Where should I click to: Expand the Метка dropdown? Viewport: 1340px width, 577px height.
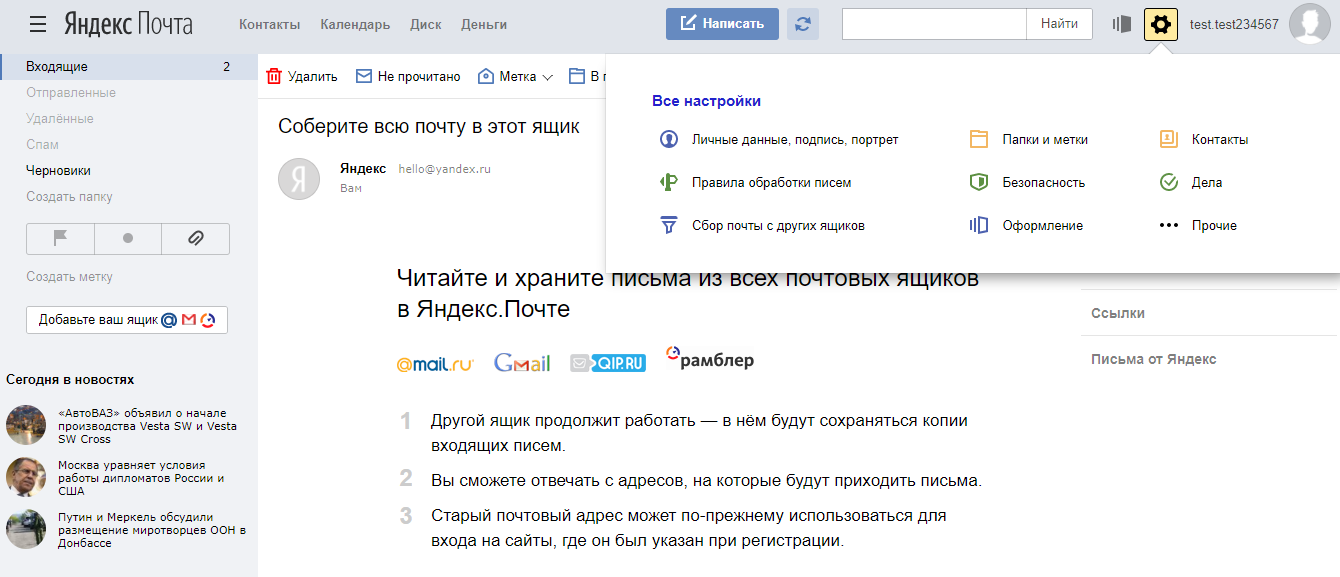[516, 76]
